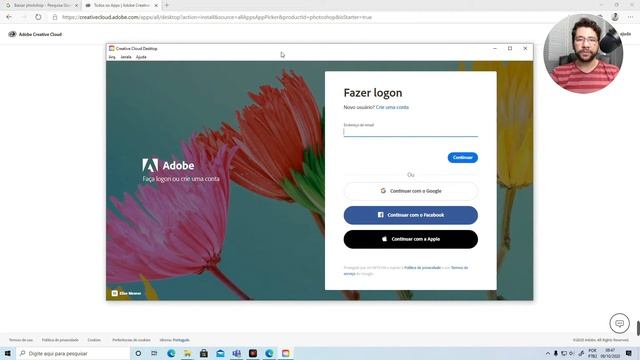Open the Janela menu in Creative Cloud Desktop

126,57
